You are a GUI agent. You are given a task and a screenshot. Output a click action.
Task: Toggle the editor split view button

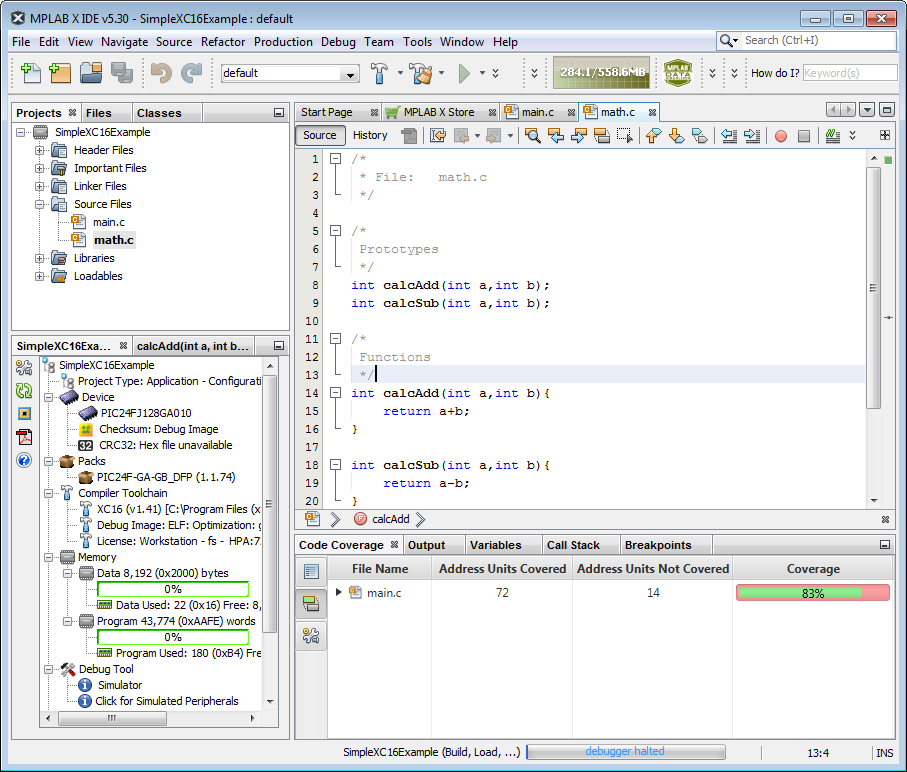[x=885, y=135]
